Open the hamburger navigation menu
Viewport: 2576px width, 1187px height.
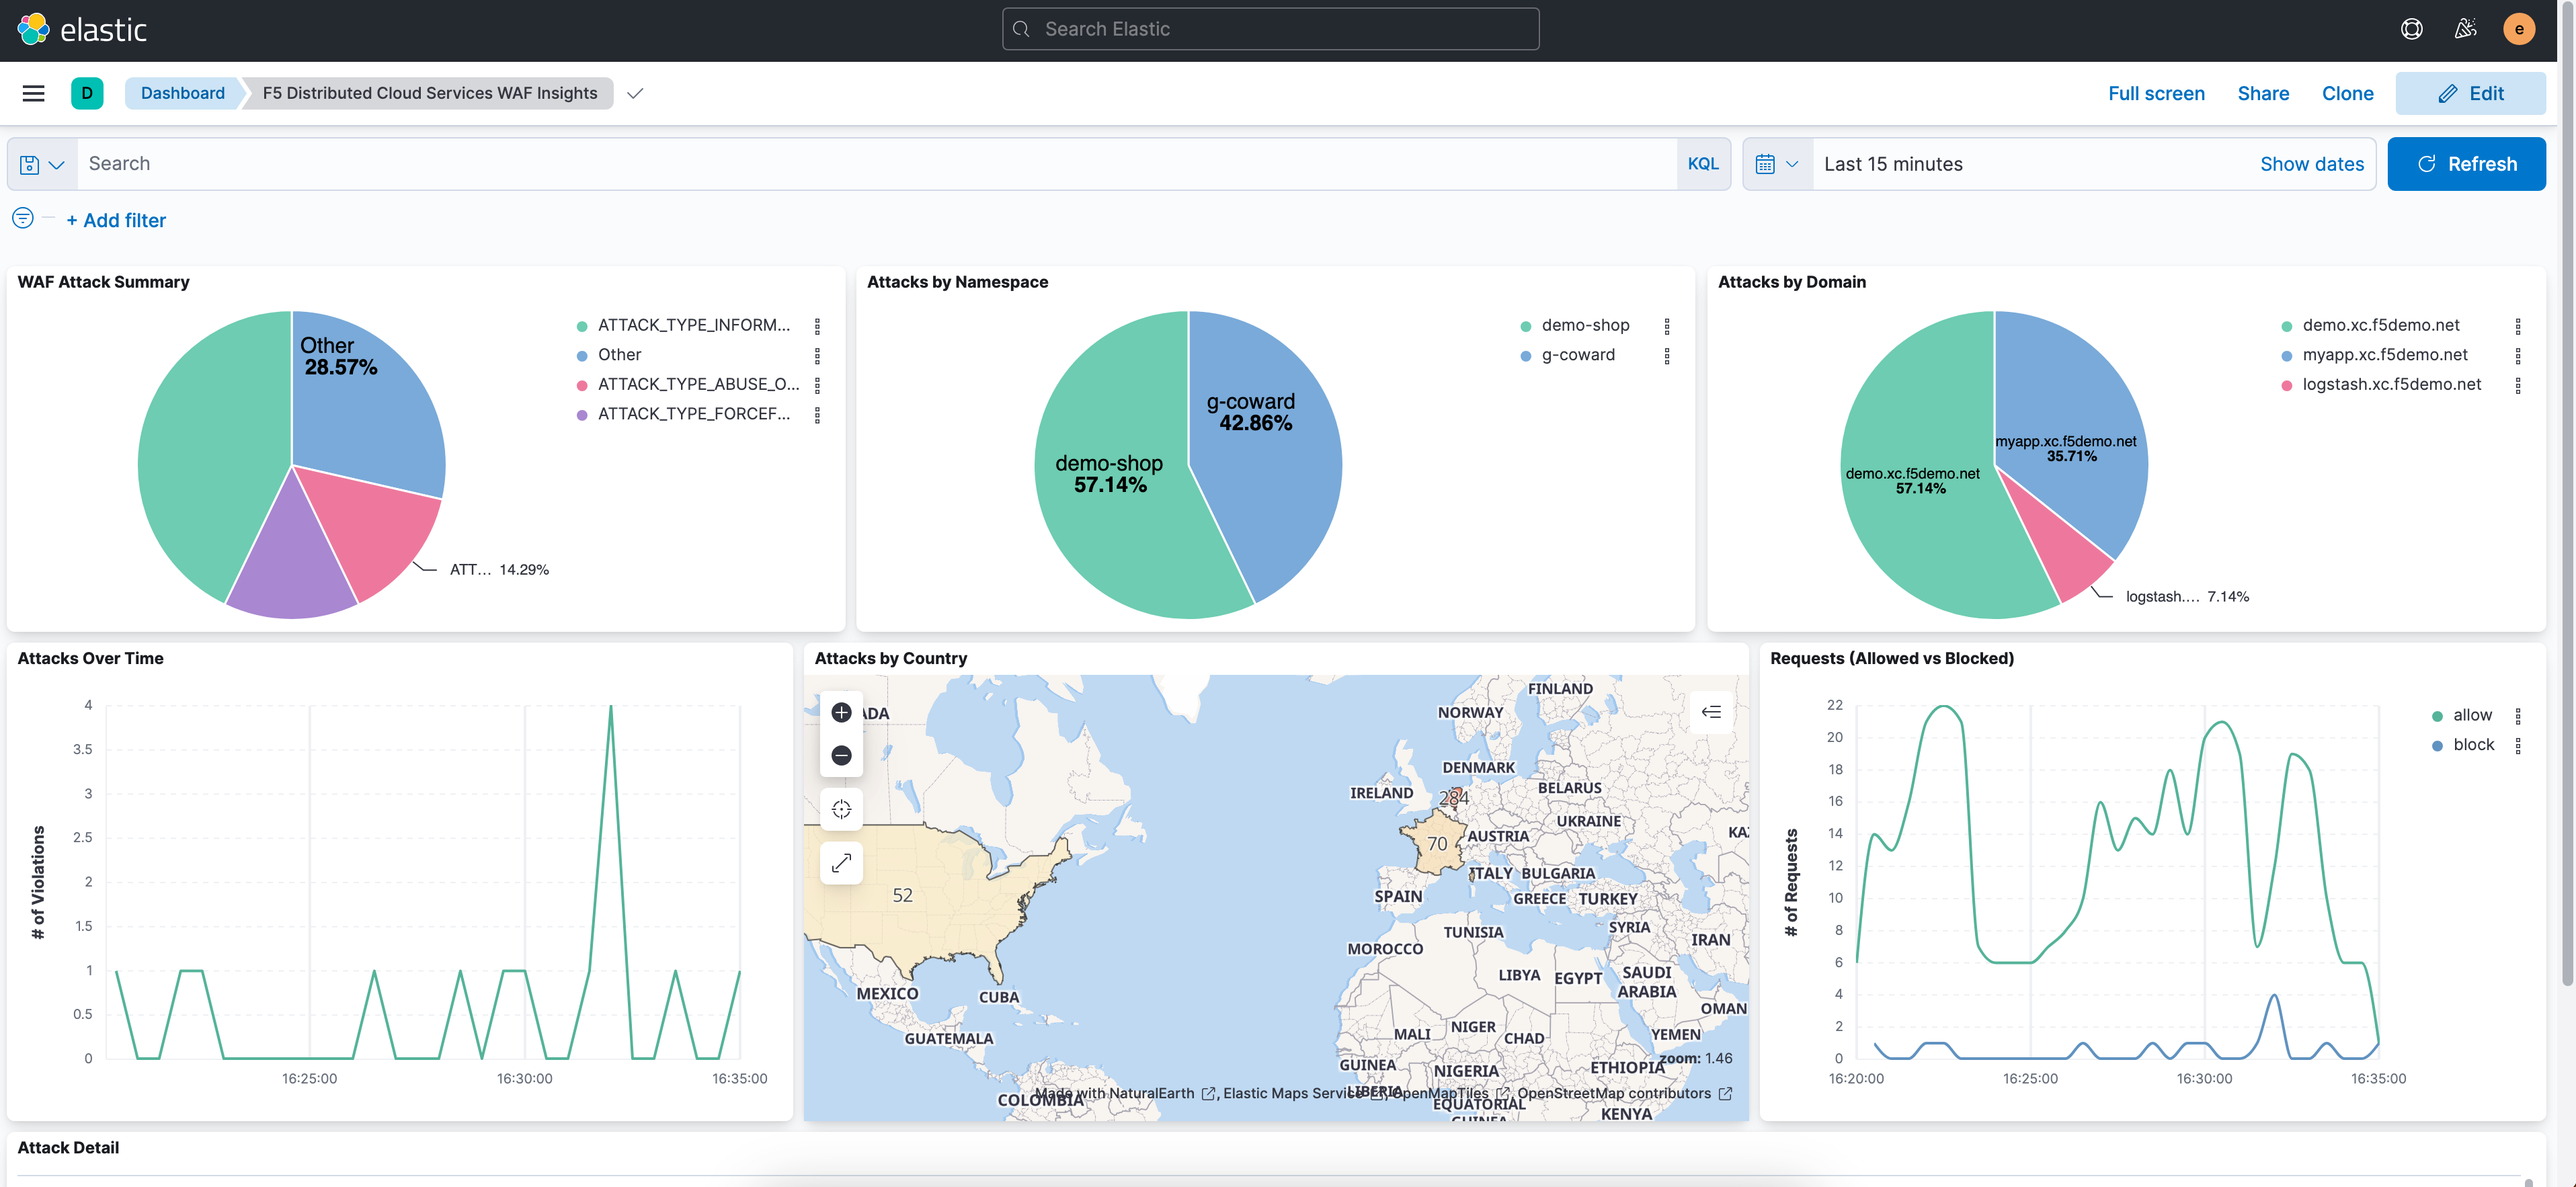coord(33,93)
